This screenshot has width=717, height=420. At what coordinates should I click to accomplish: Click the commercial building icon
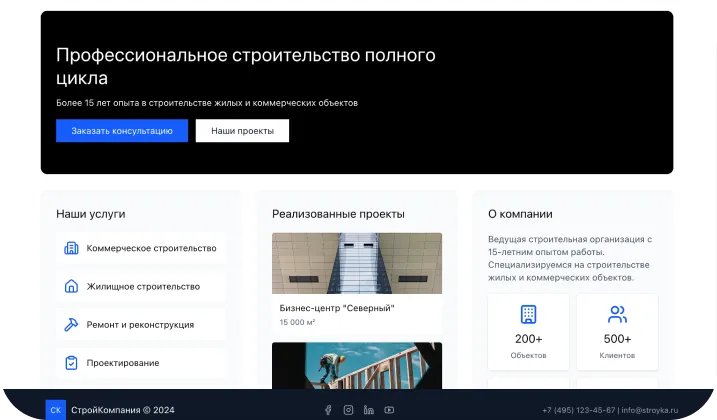click(x=71, y=248)
